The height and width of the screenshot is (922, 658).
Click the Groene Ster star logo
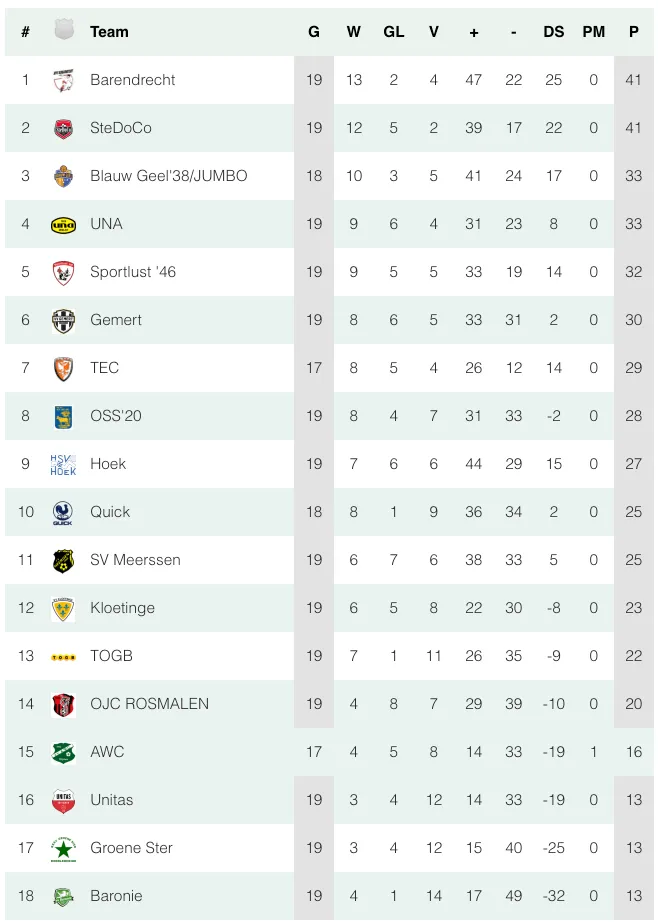coord(63,848)
